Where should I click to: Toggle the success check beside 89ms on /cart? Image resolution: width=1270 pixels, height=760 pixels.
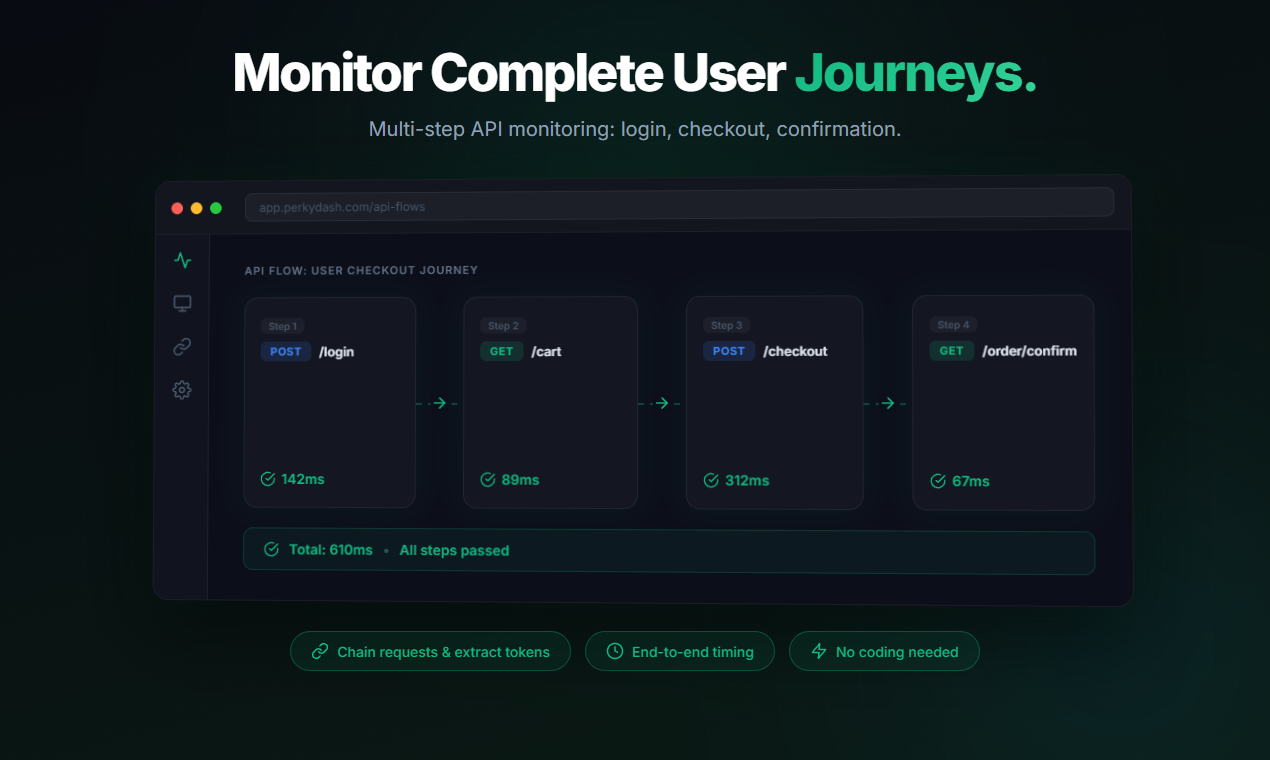[x=487, y=480]
